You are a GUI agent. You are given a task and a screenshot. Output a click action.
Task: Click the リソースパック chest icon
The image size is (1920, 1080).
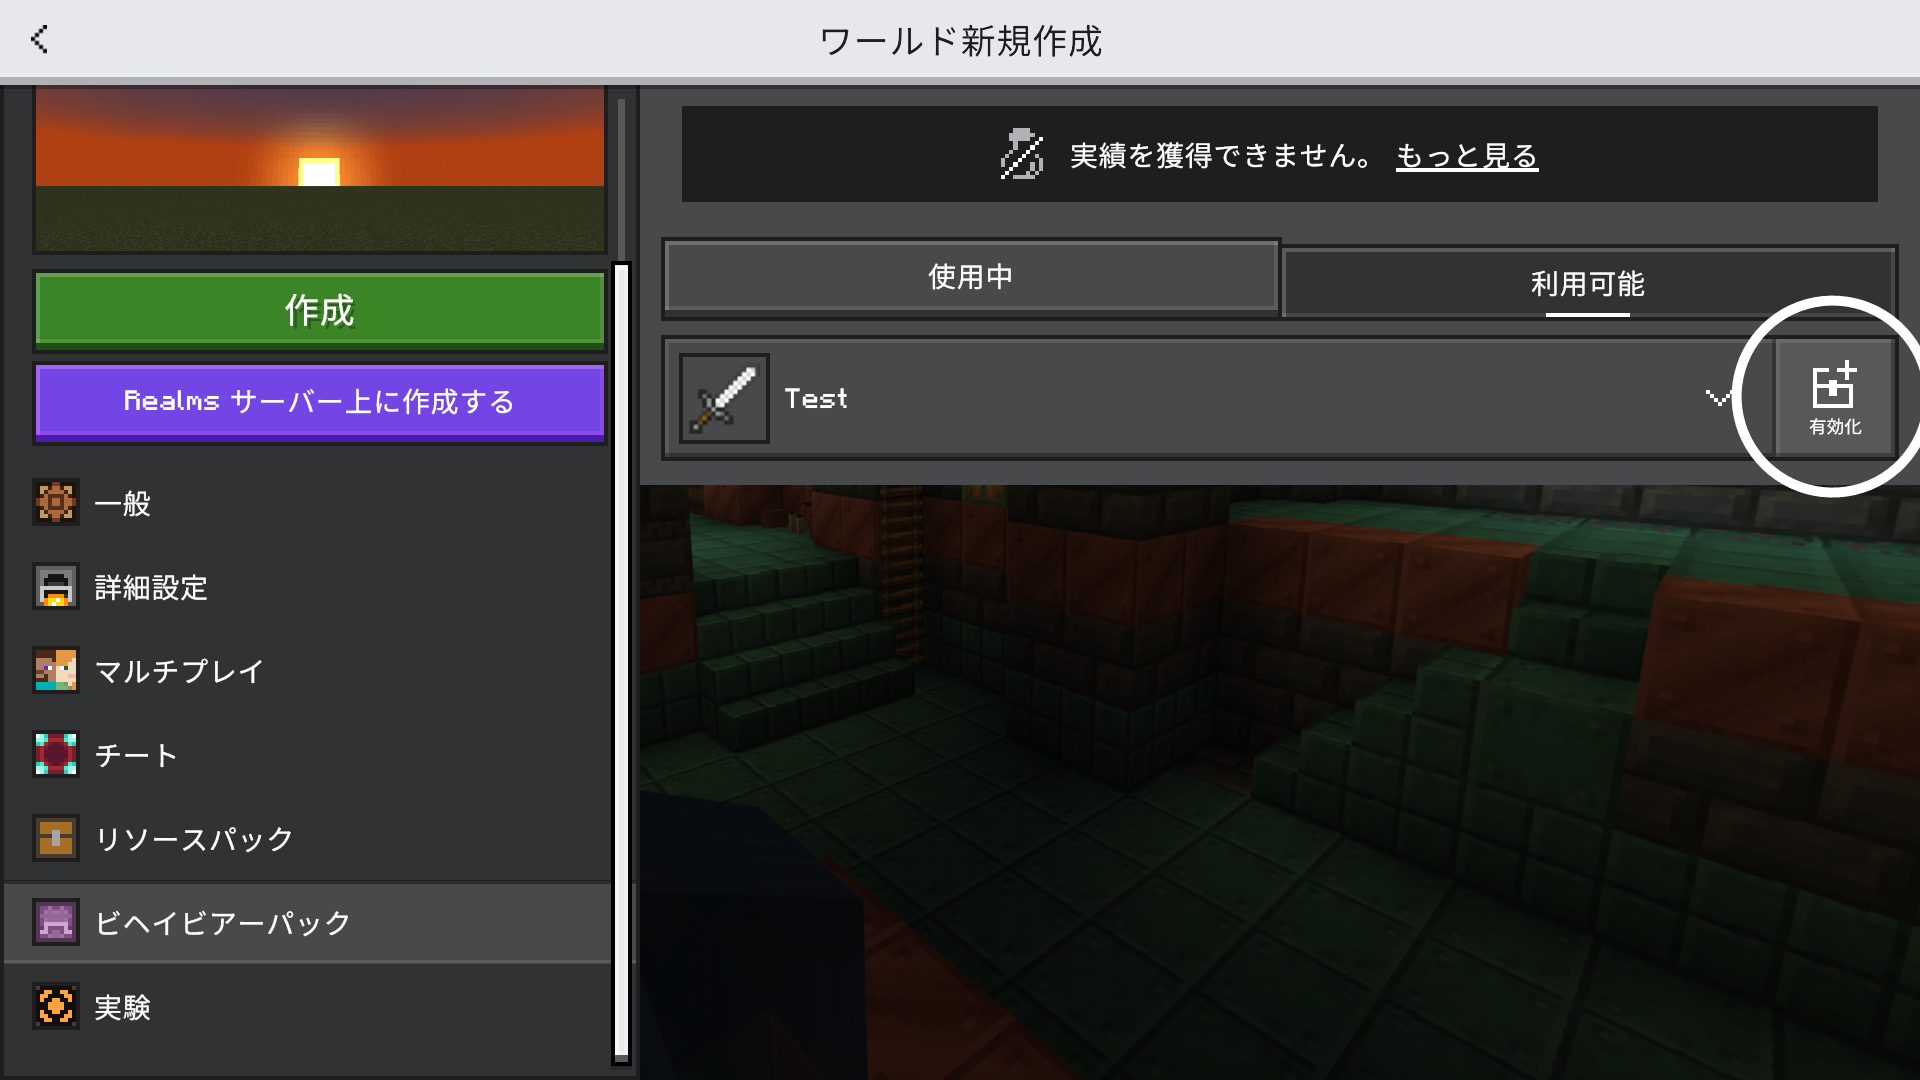56,838
